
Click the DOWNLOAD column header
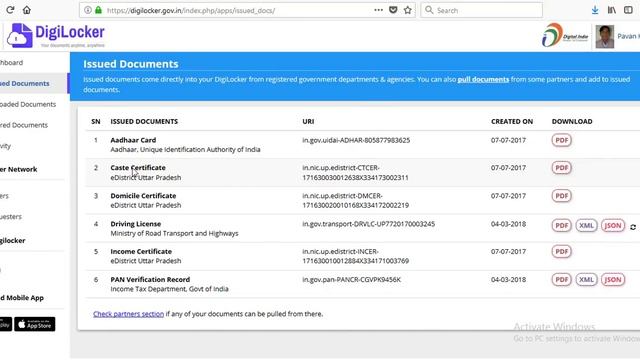572,122
